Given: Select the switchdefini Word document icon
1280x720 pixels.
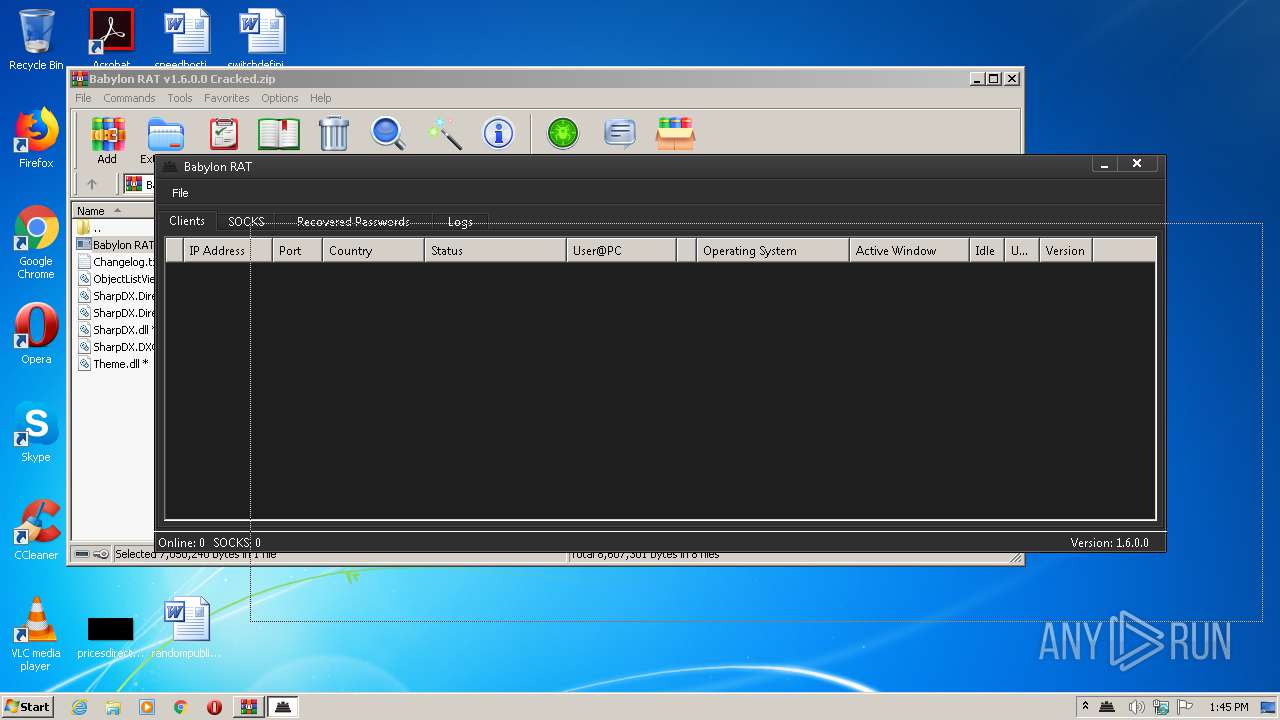Looking at the screenshot, I should (262, 38).
